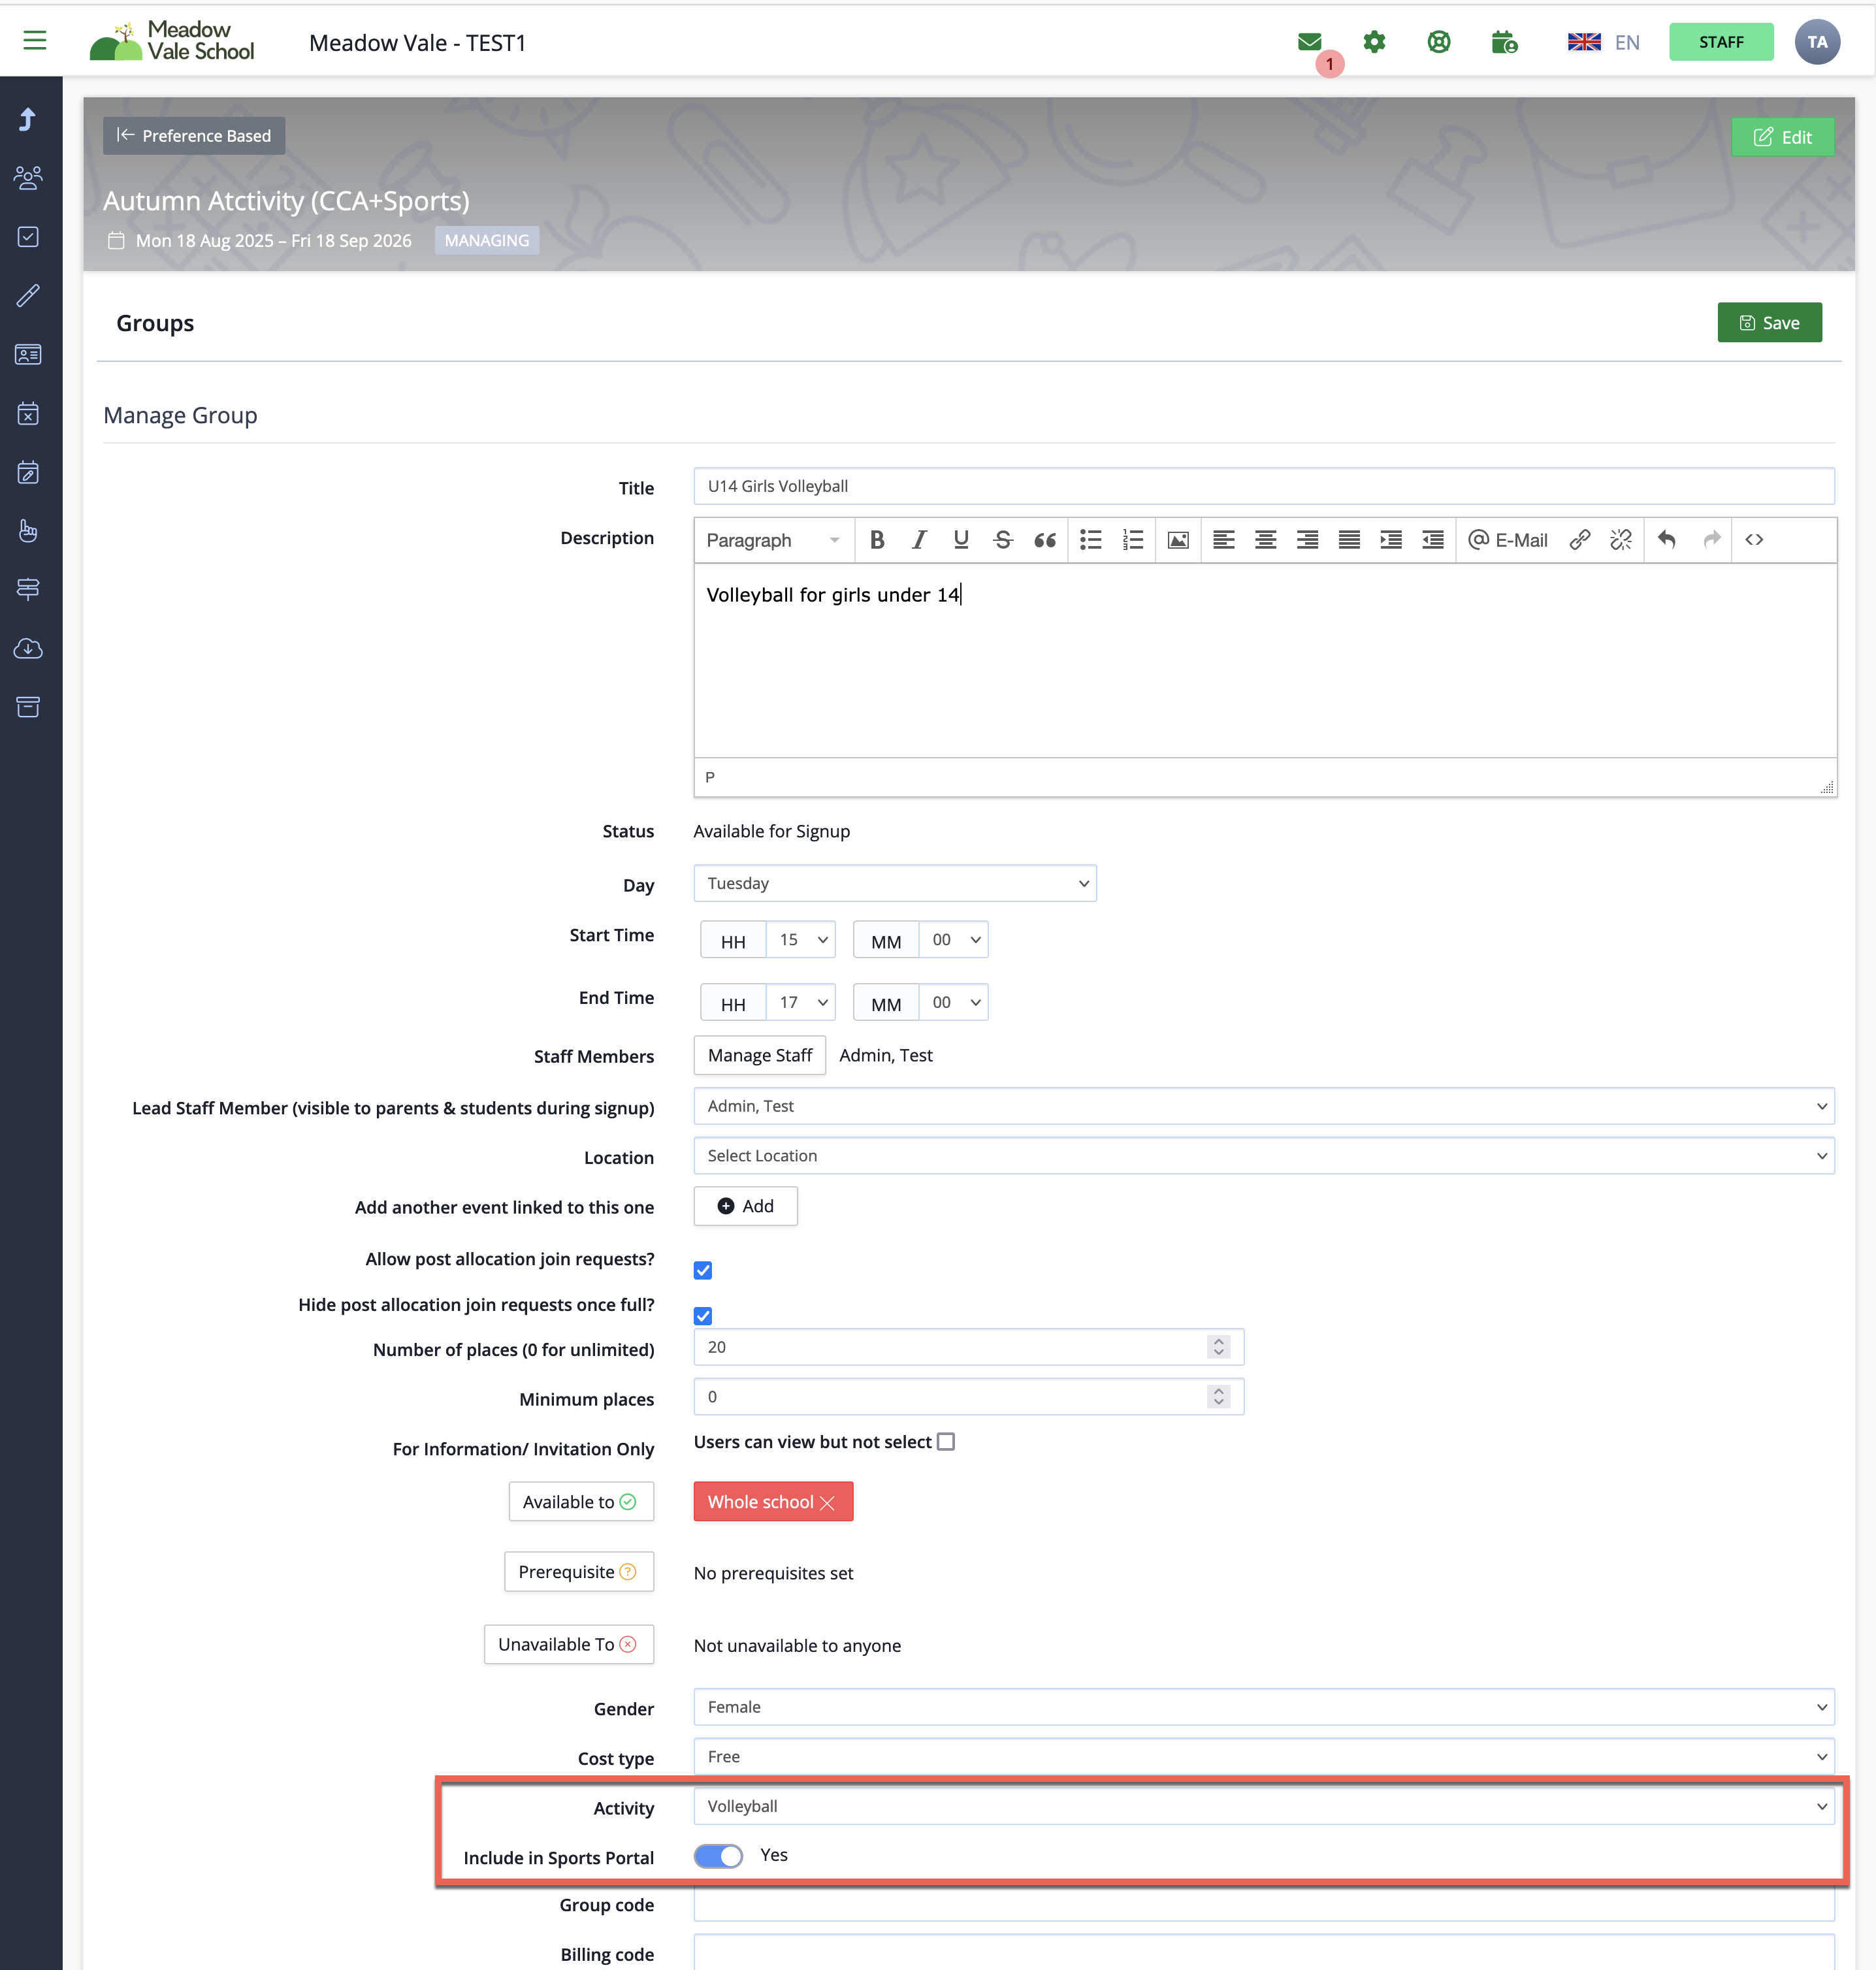1876x1970 pixels.
Task: Open the Cost type dropdown
Action: (x=1264, y=1756)
